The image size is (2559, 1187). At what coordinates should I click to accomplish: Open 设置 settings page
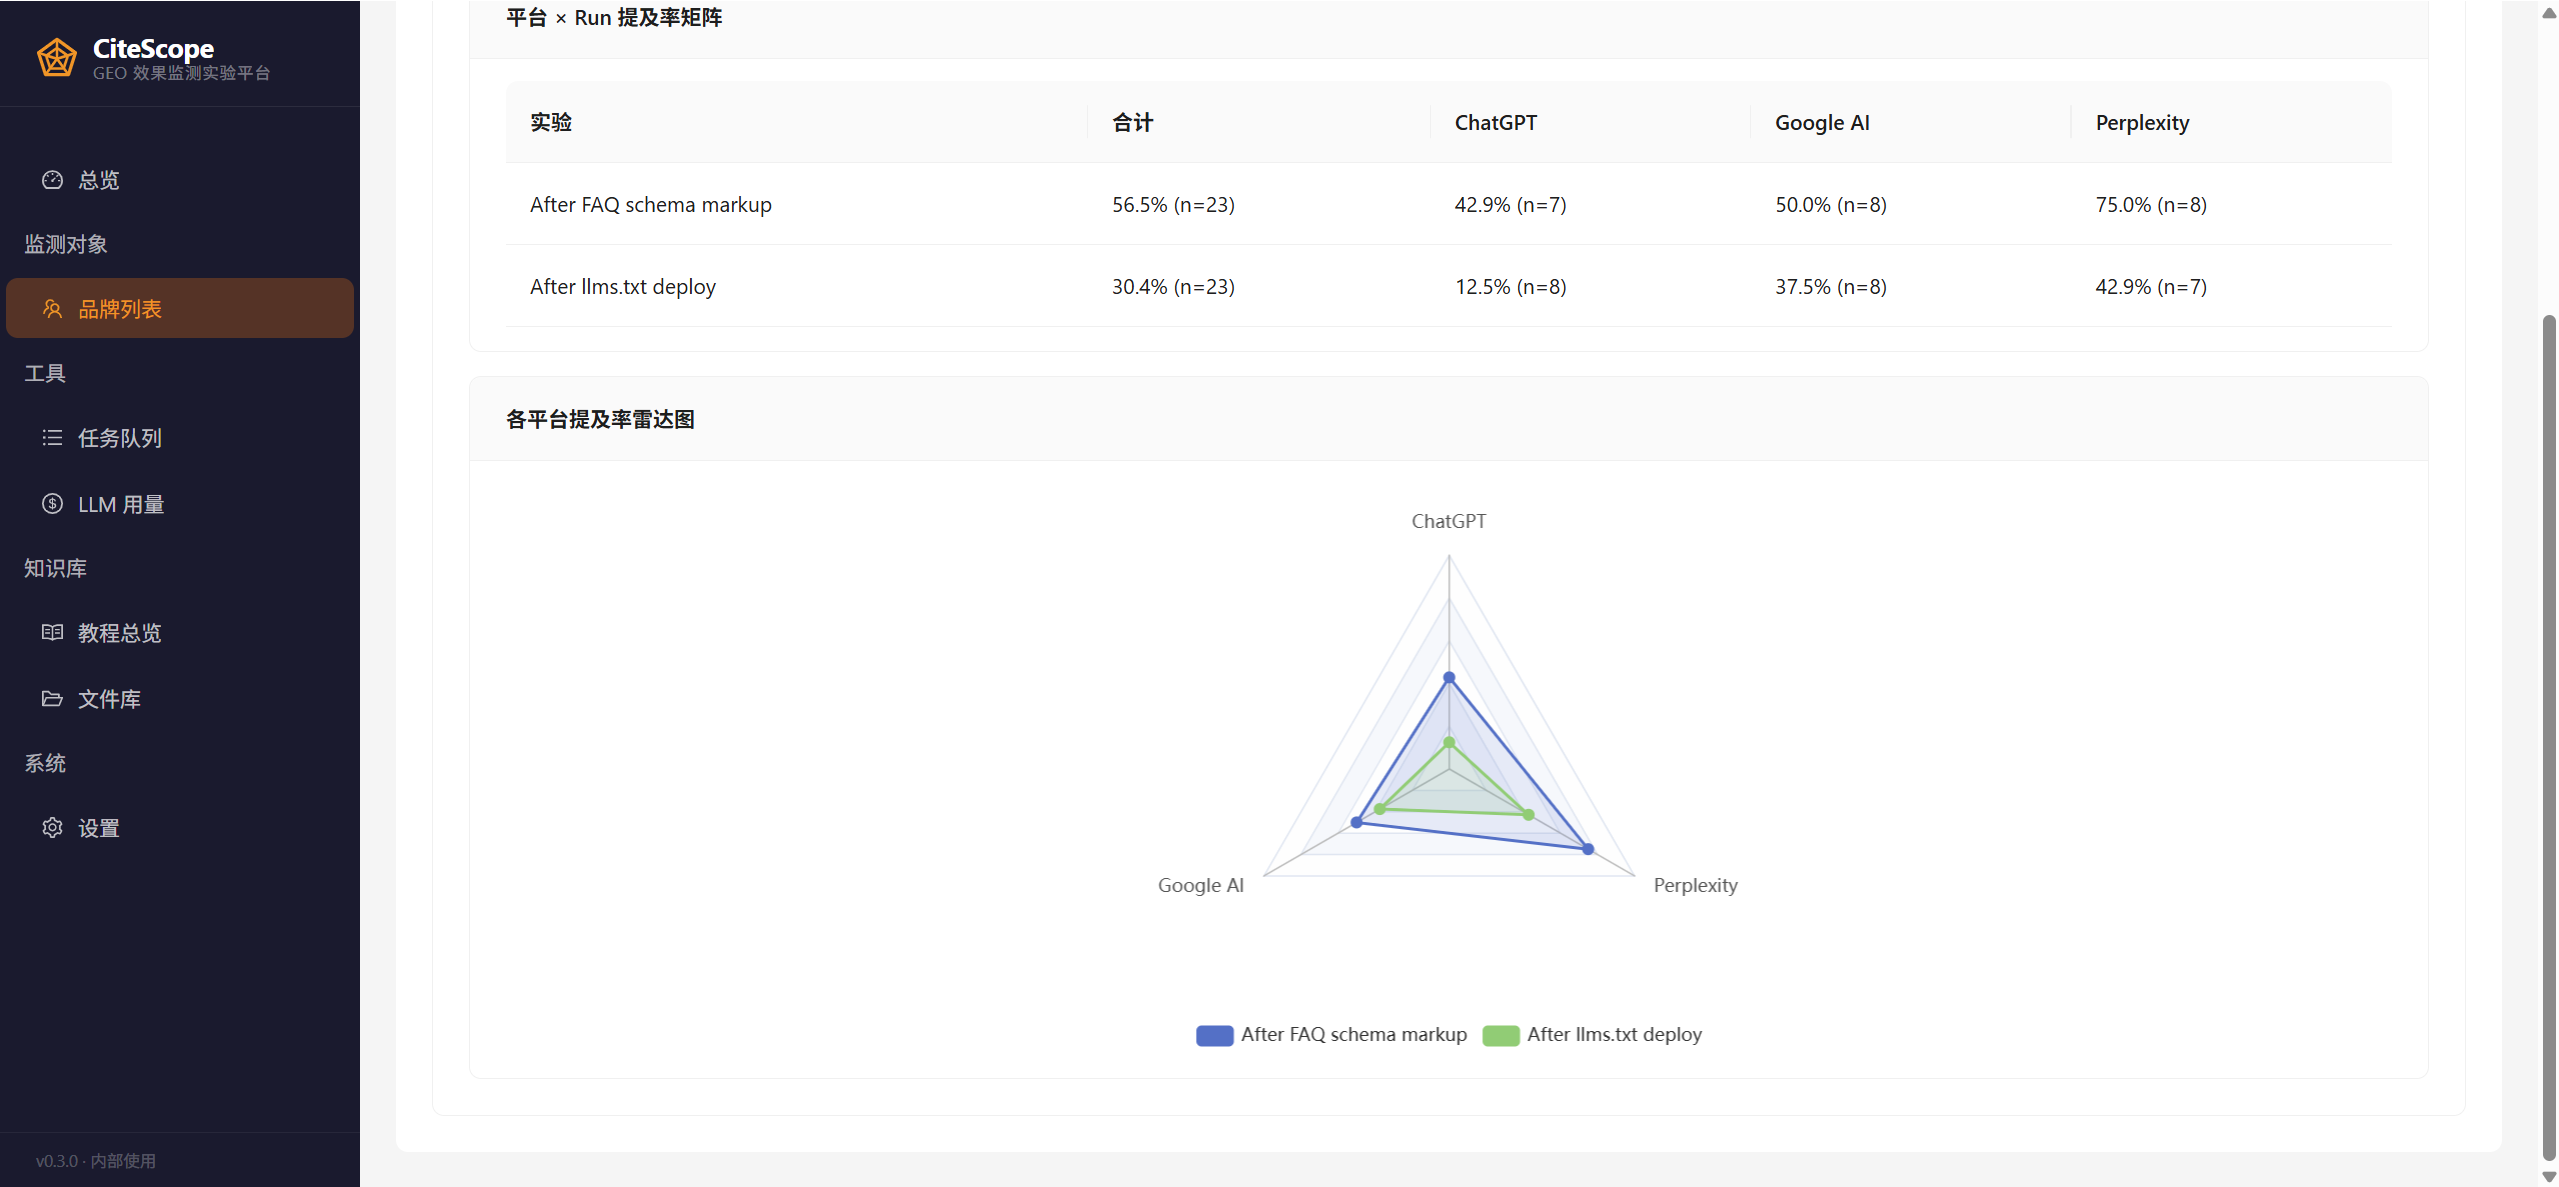pyautogui.click(x=180, y=828)
